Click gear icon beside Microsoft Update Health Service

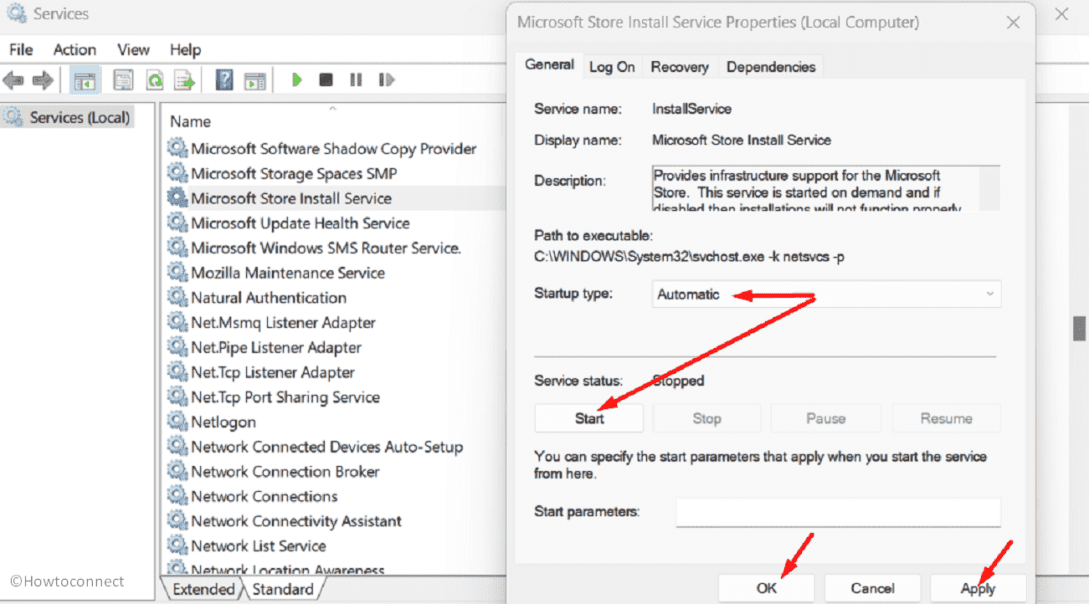tap(177, 223)
